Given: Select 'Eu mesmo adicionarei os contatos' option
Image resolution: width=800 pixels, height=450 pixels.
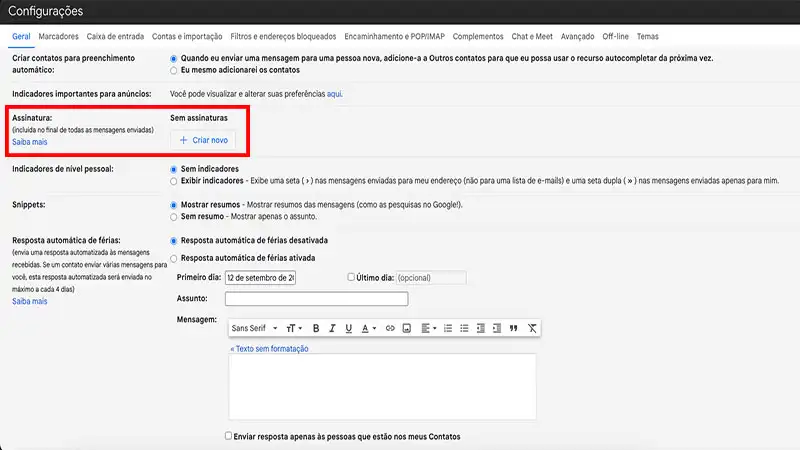Looking at the screenshot, I should (174, 71).
